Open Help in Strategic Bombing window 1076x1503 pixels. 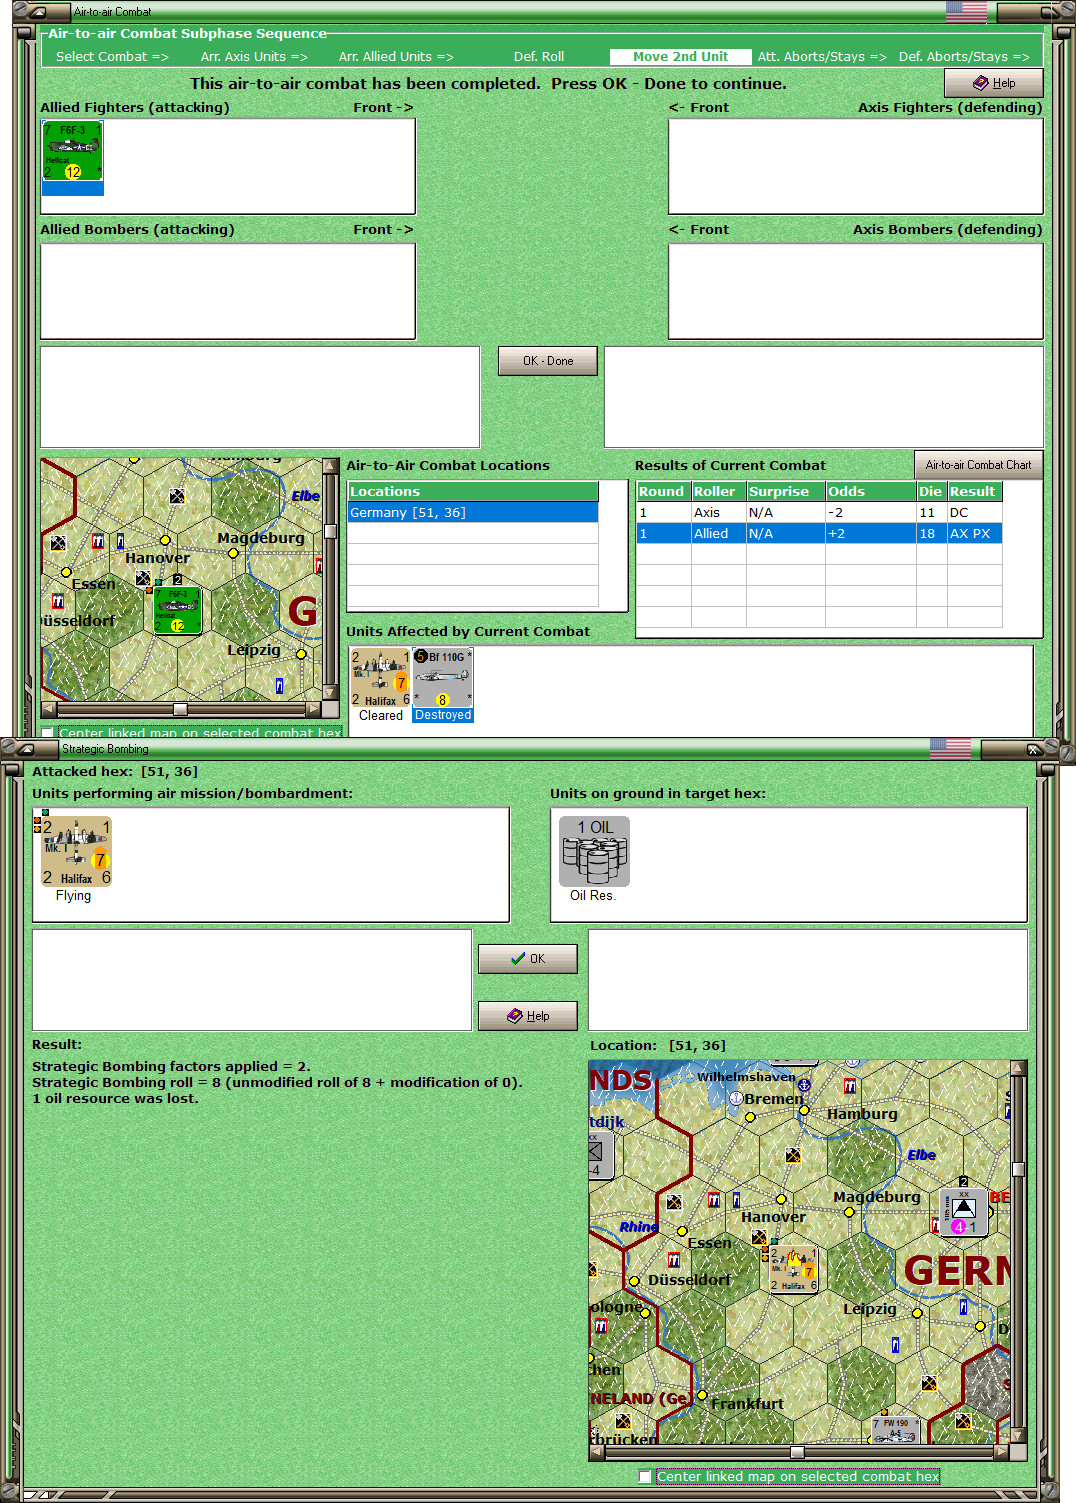tap(528, 1016)
